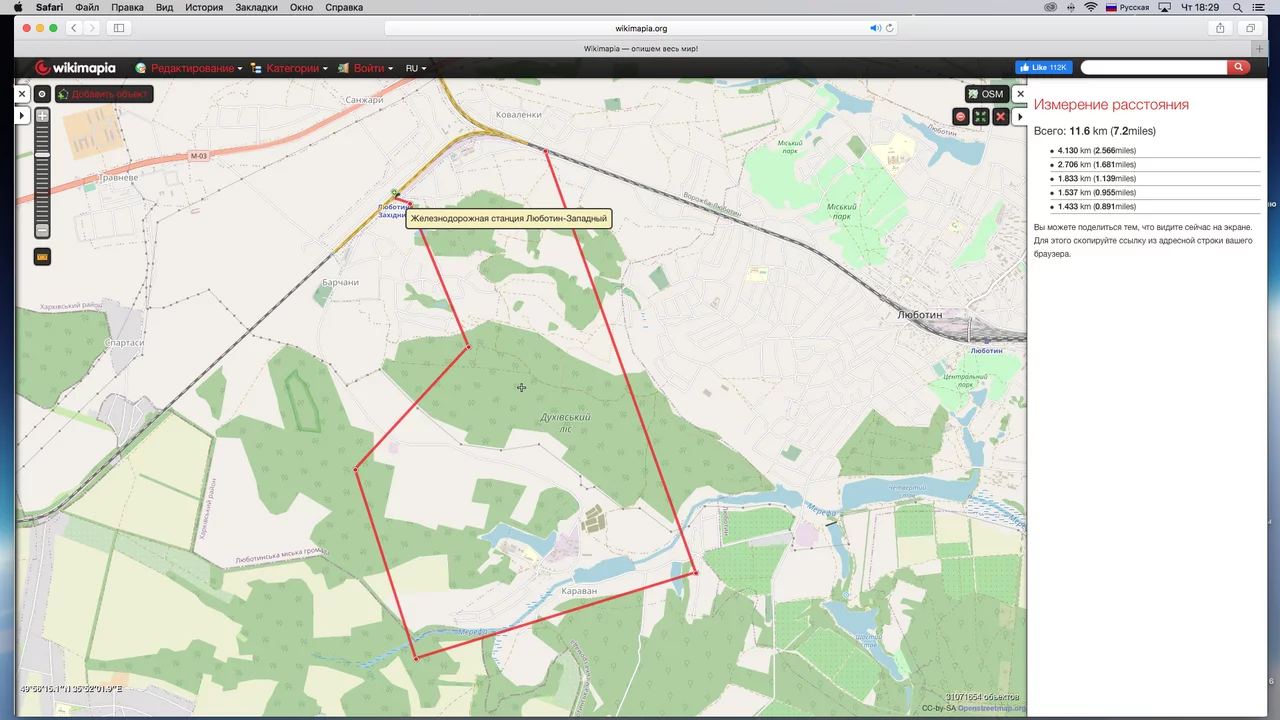
Task: Expand the left side panel arrow
Action: point(22,116)
